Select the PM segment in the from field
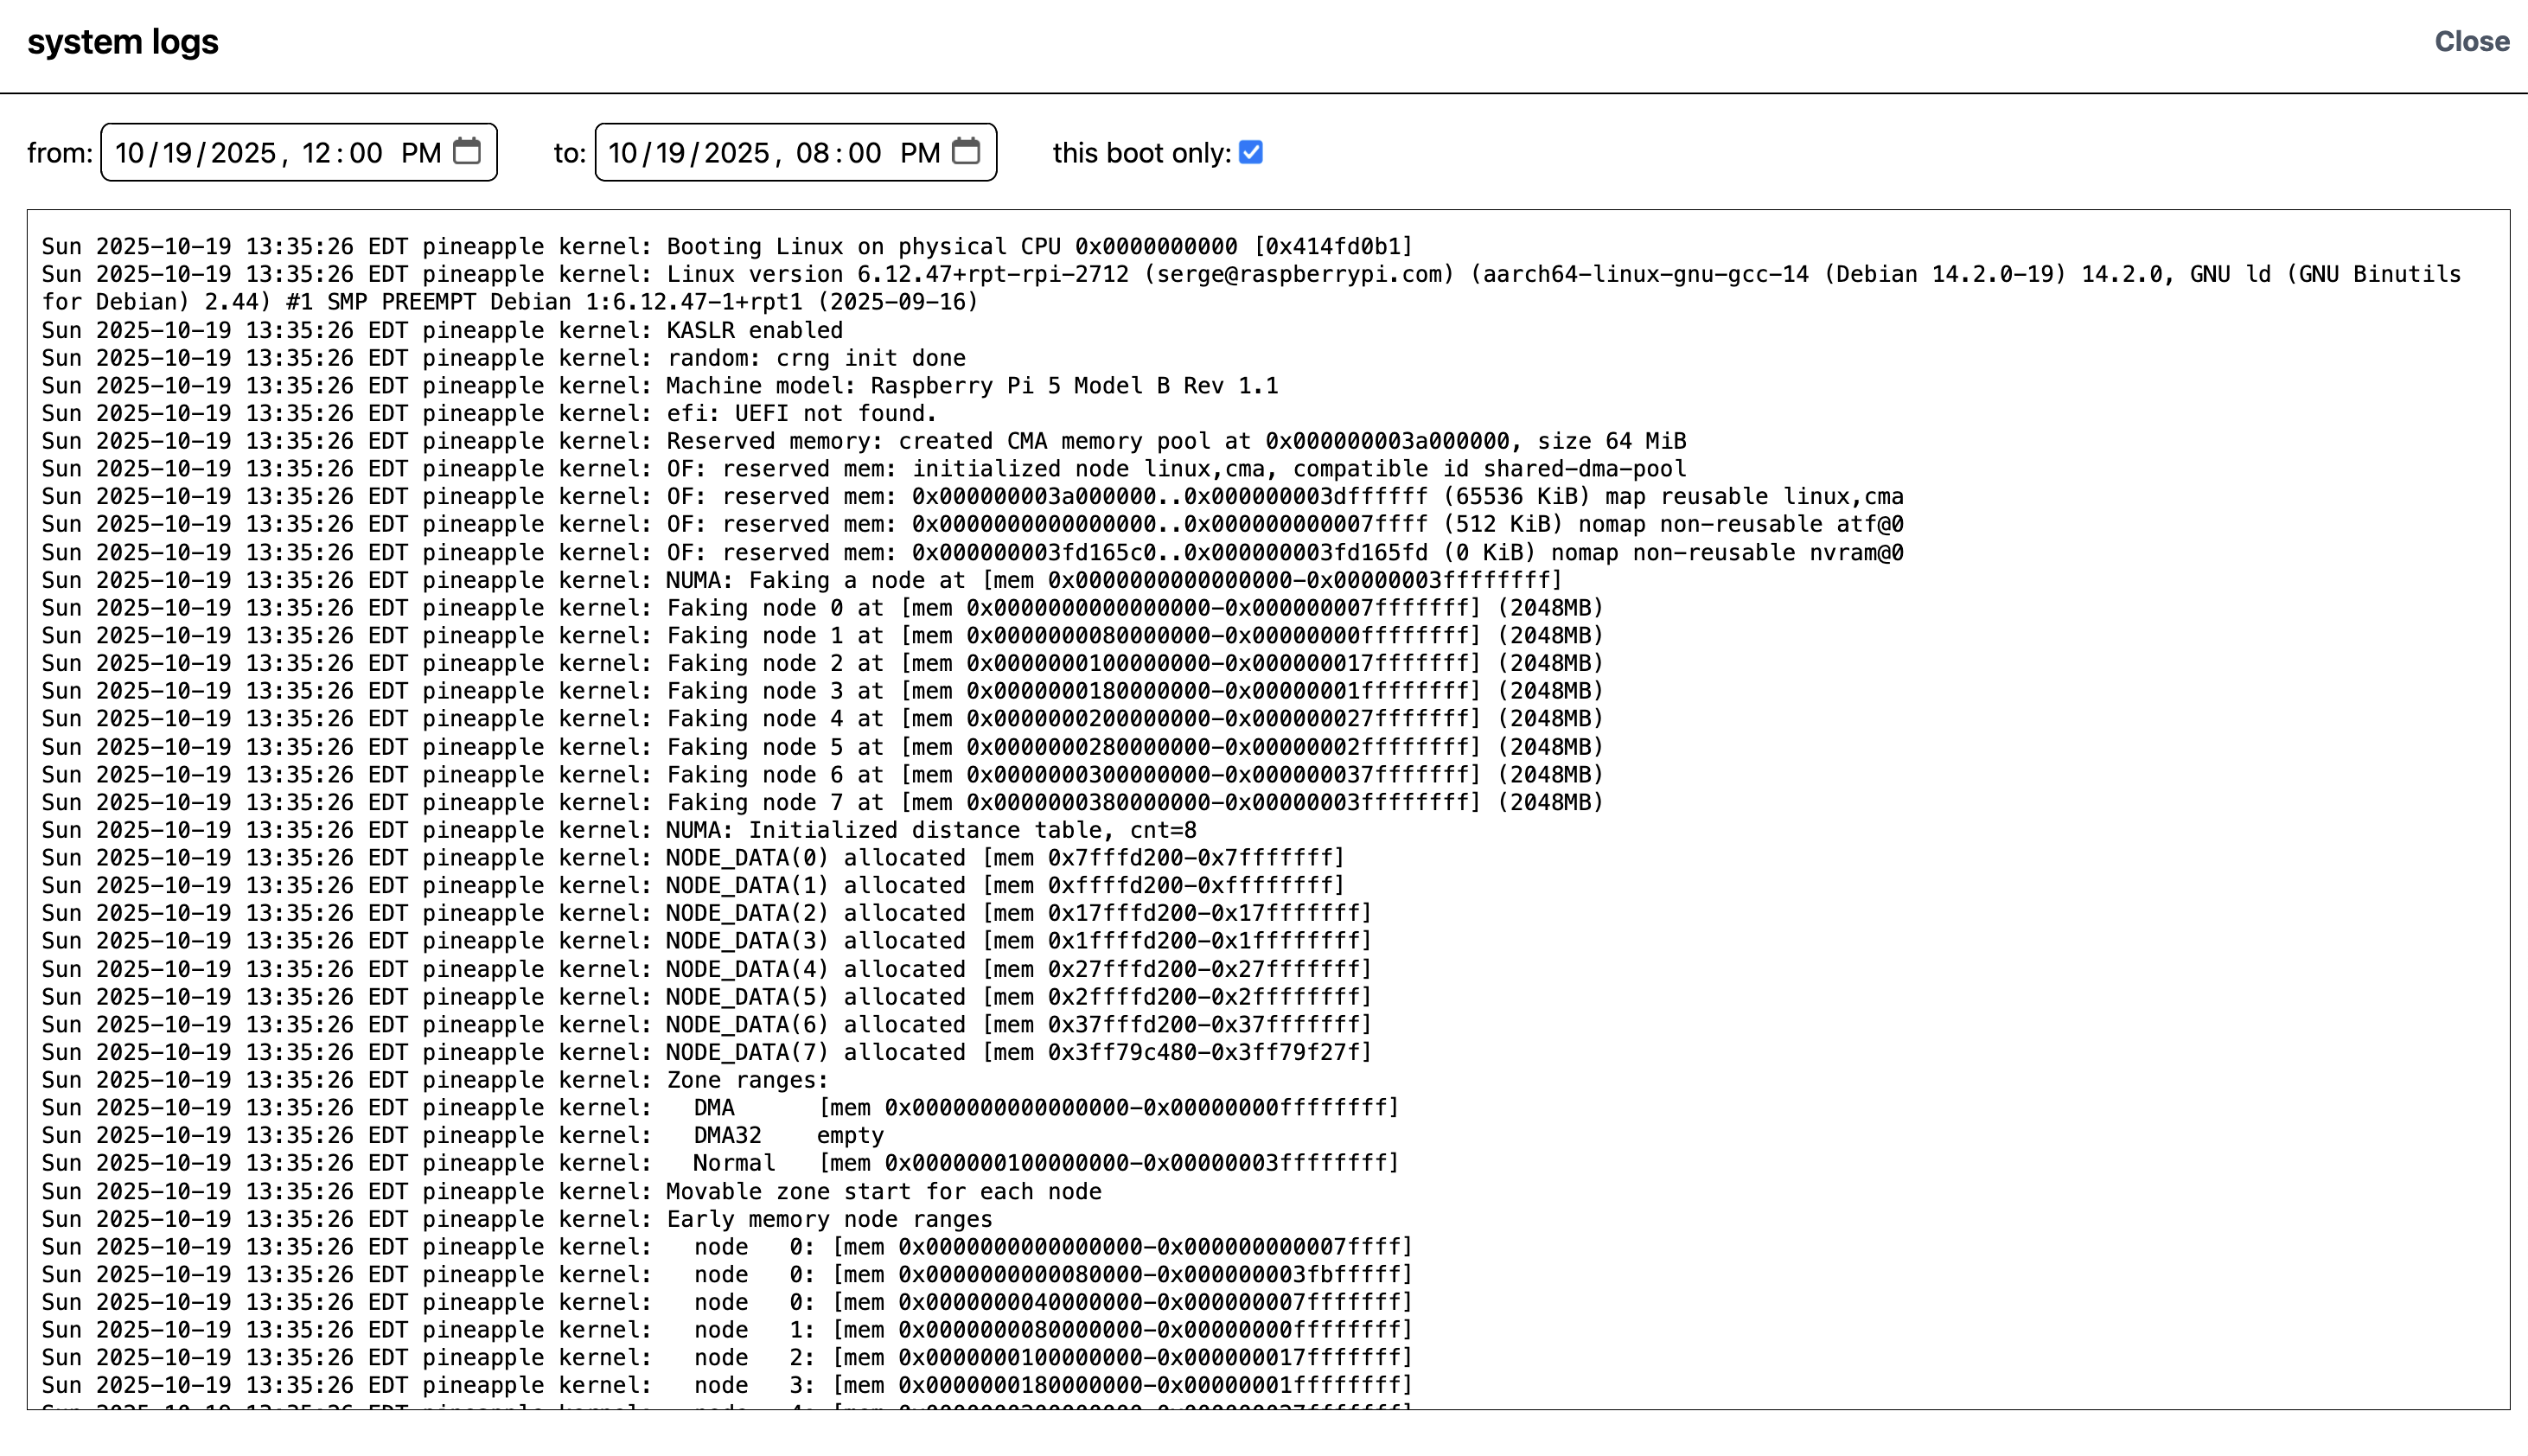 (421, 153)
